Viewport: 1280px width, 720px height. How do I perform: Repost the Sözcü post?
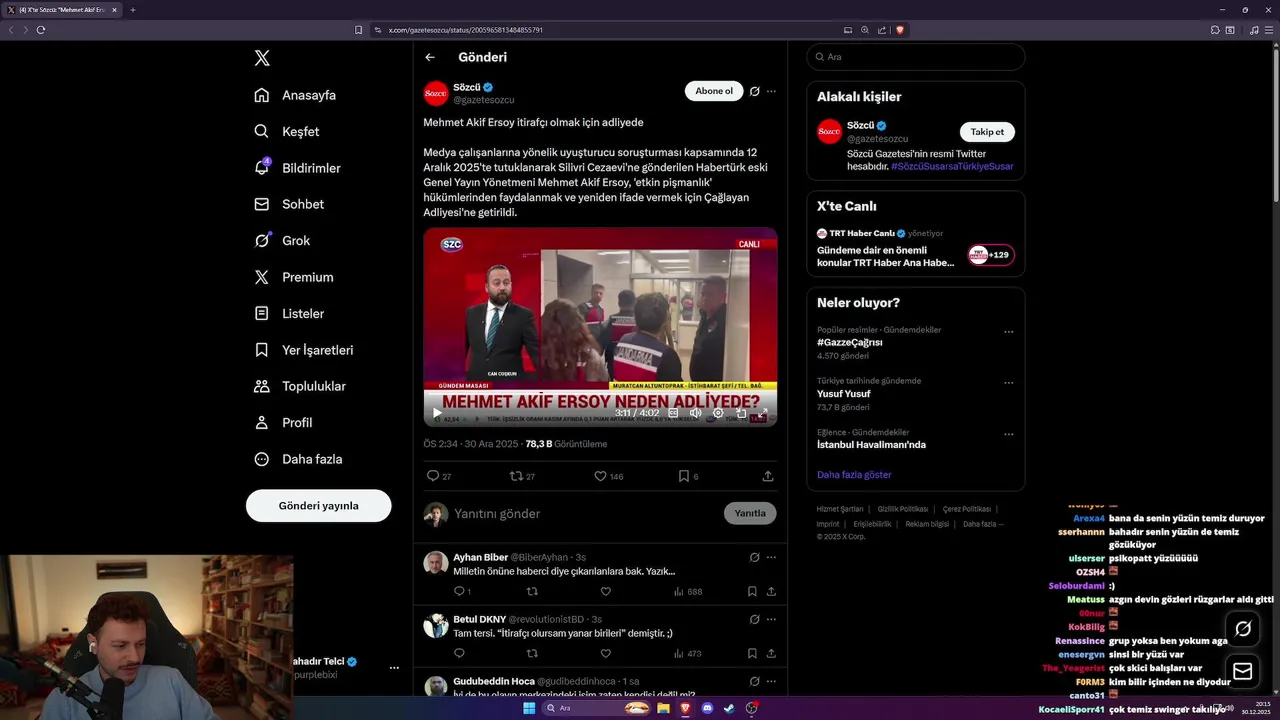pos(522,476)
